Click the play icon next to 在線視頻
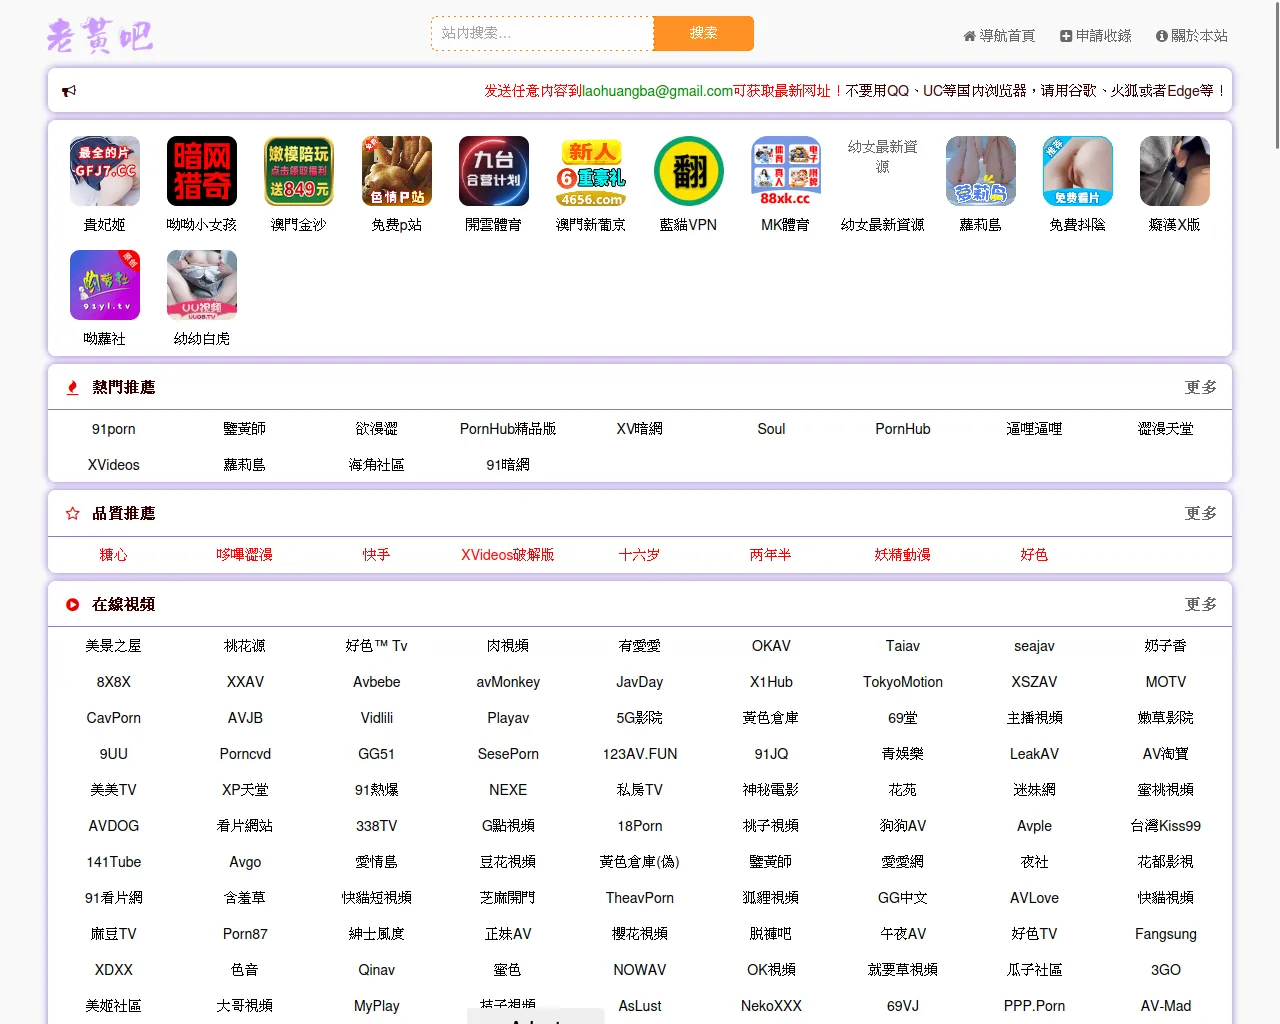 point(72,605)
